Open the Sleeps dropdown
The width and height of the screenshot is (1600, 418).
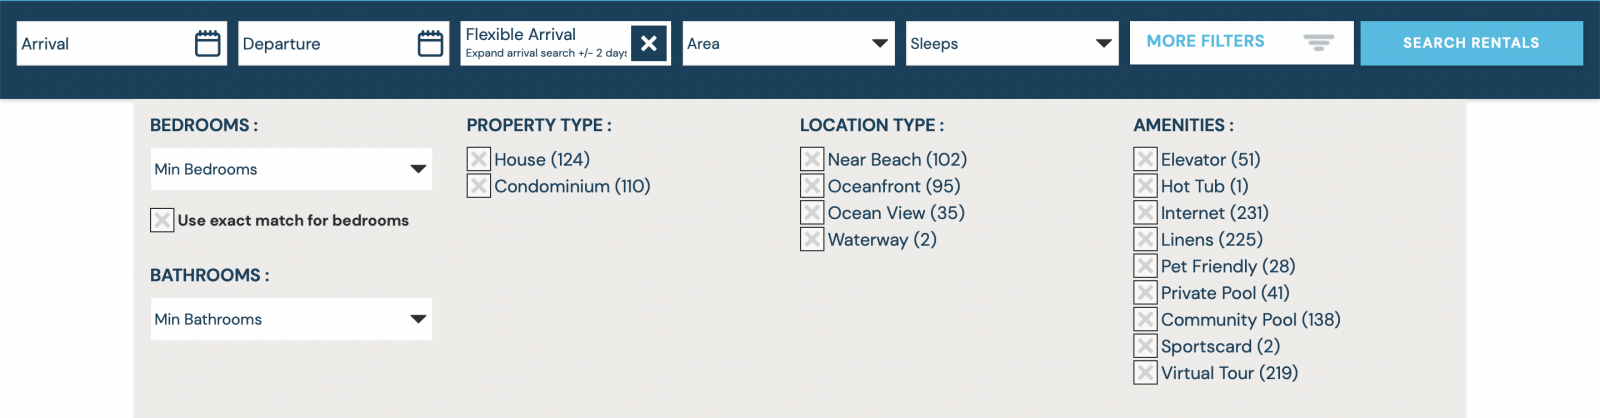point(1012,43)
